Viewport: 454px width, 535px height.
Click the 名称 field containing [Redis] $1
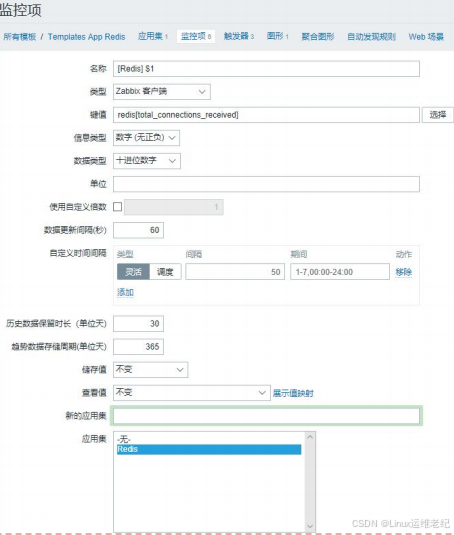[x=266, y=69]
